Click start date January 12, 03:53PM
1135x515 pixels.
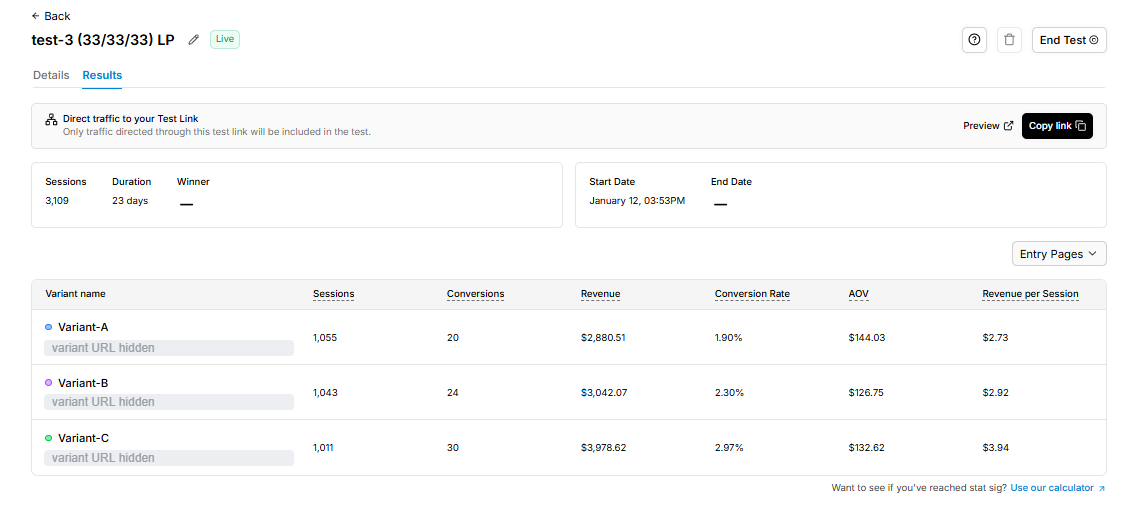(637, 201)
